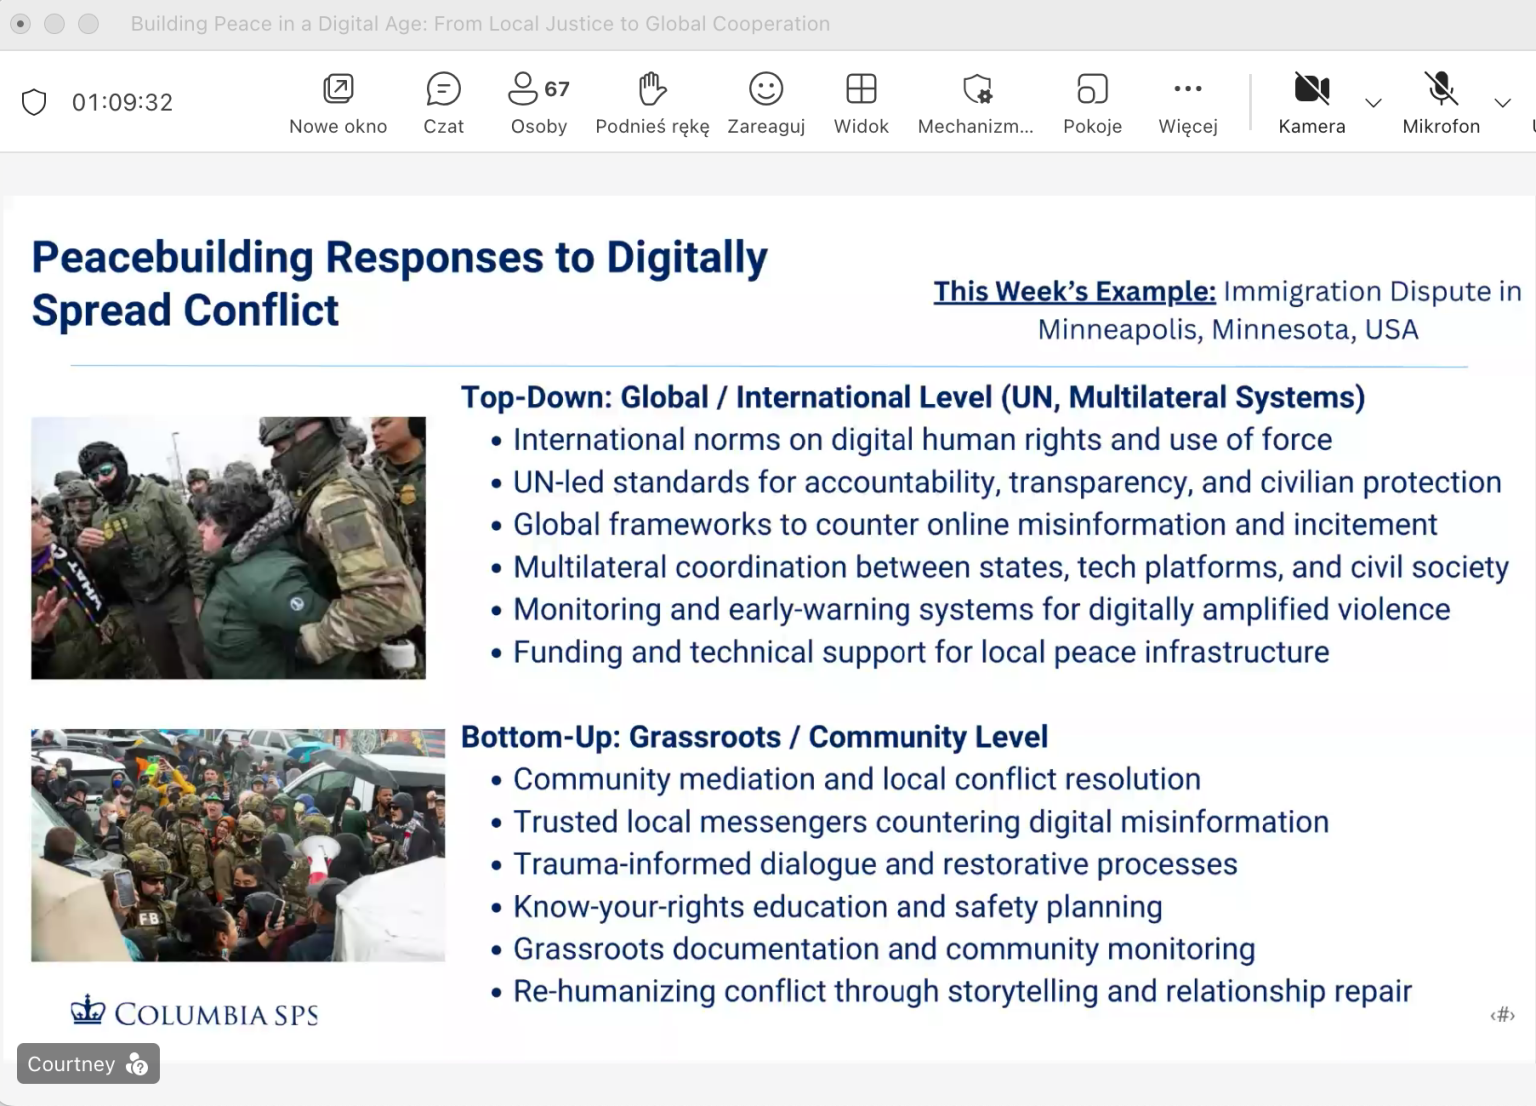Click the shield icon beside the meeting timer
Image resolution: width=1536 pixels, height=1106 pixels.
tap(34, 101)
